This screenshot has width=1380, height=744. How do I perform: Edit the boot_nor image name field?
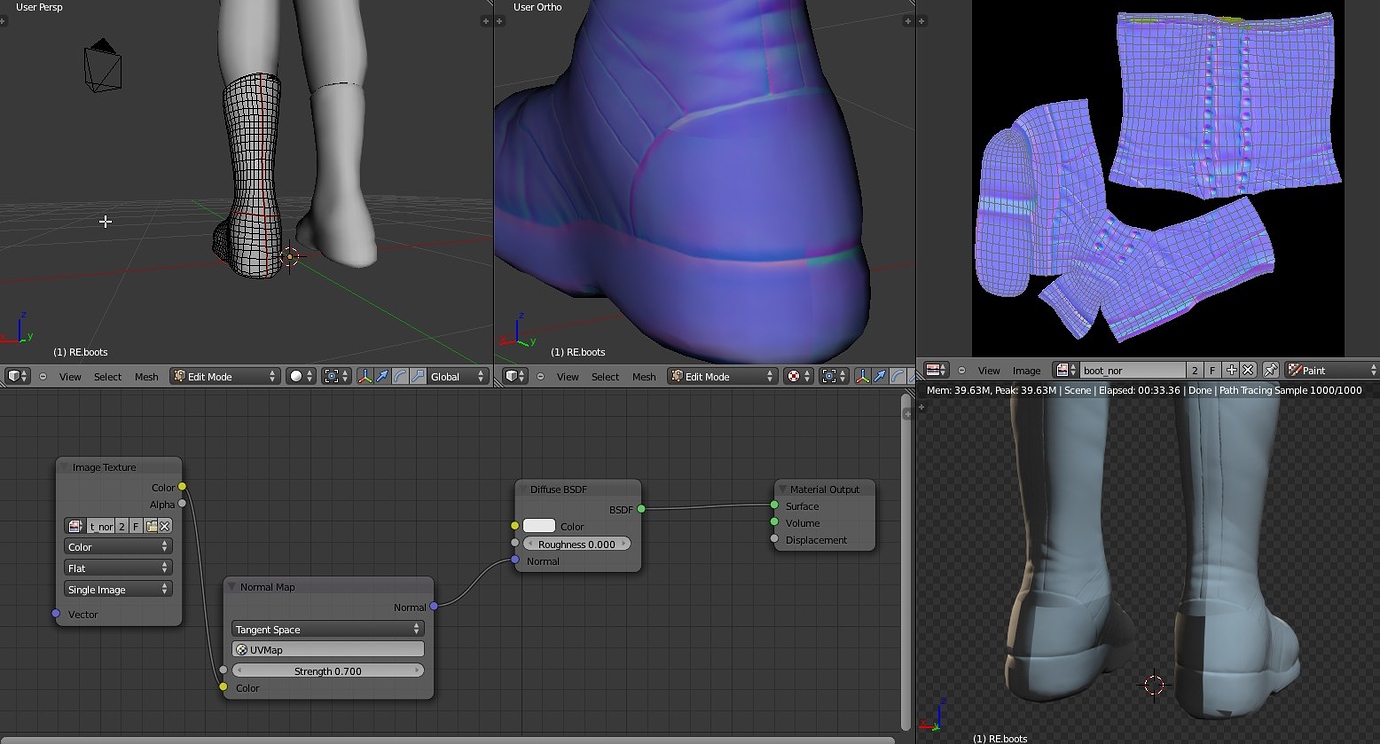[1132, 370]
